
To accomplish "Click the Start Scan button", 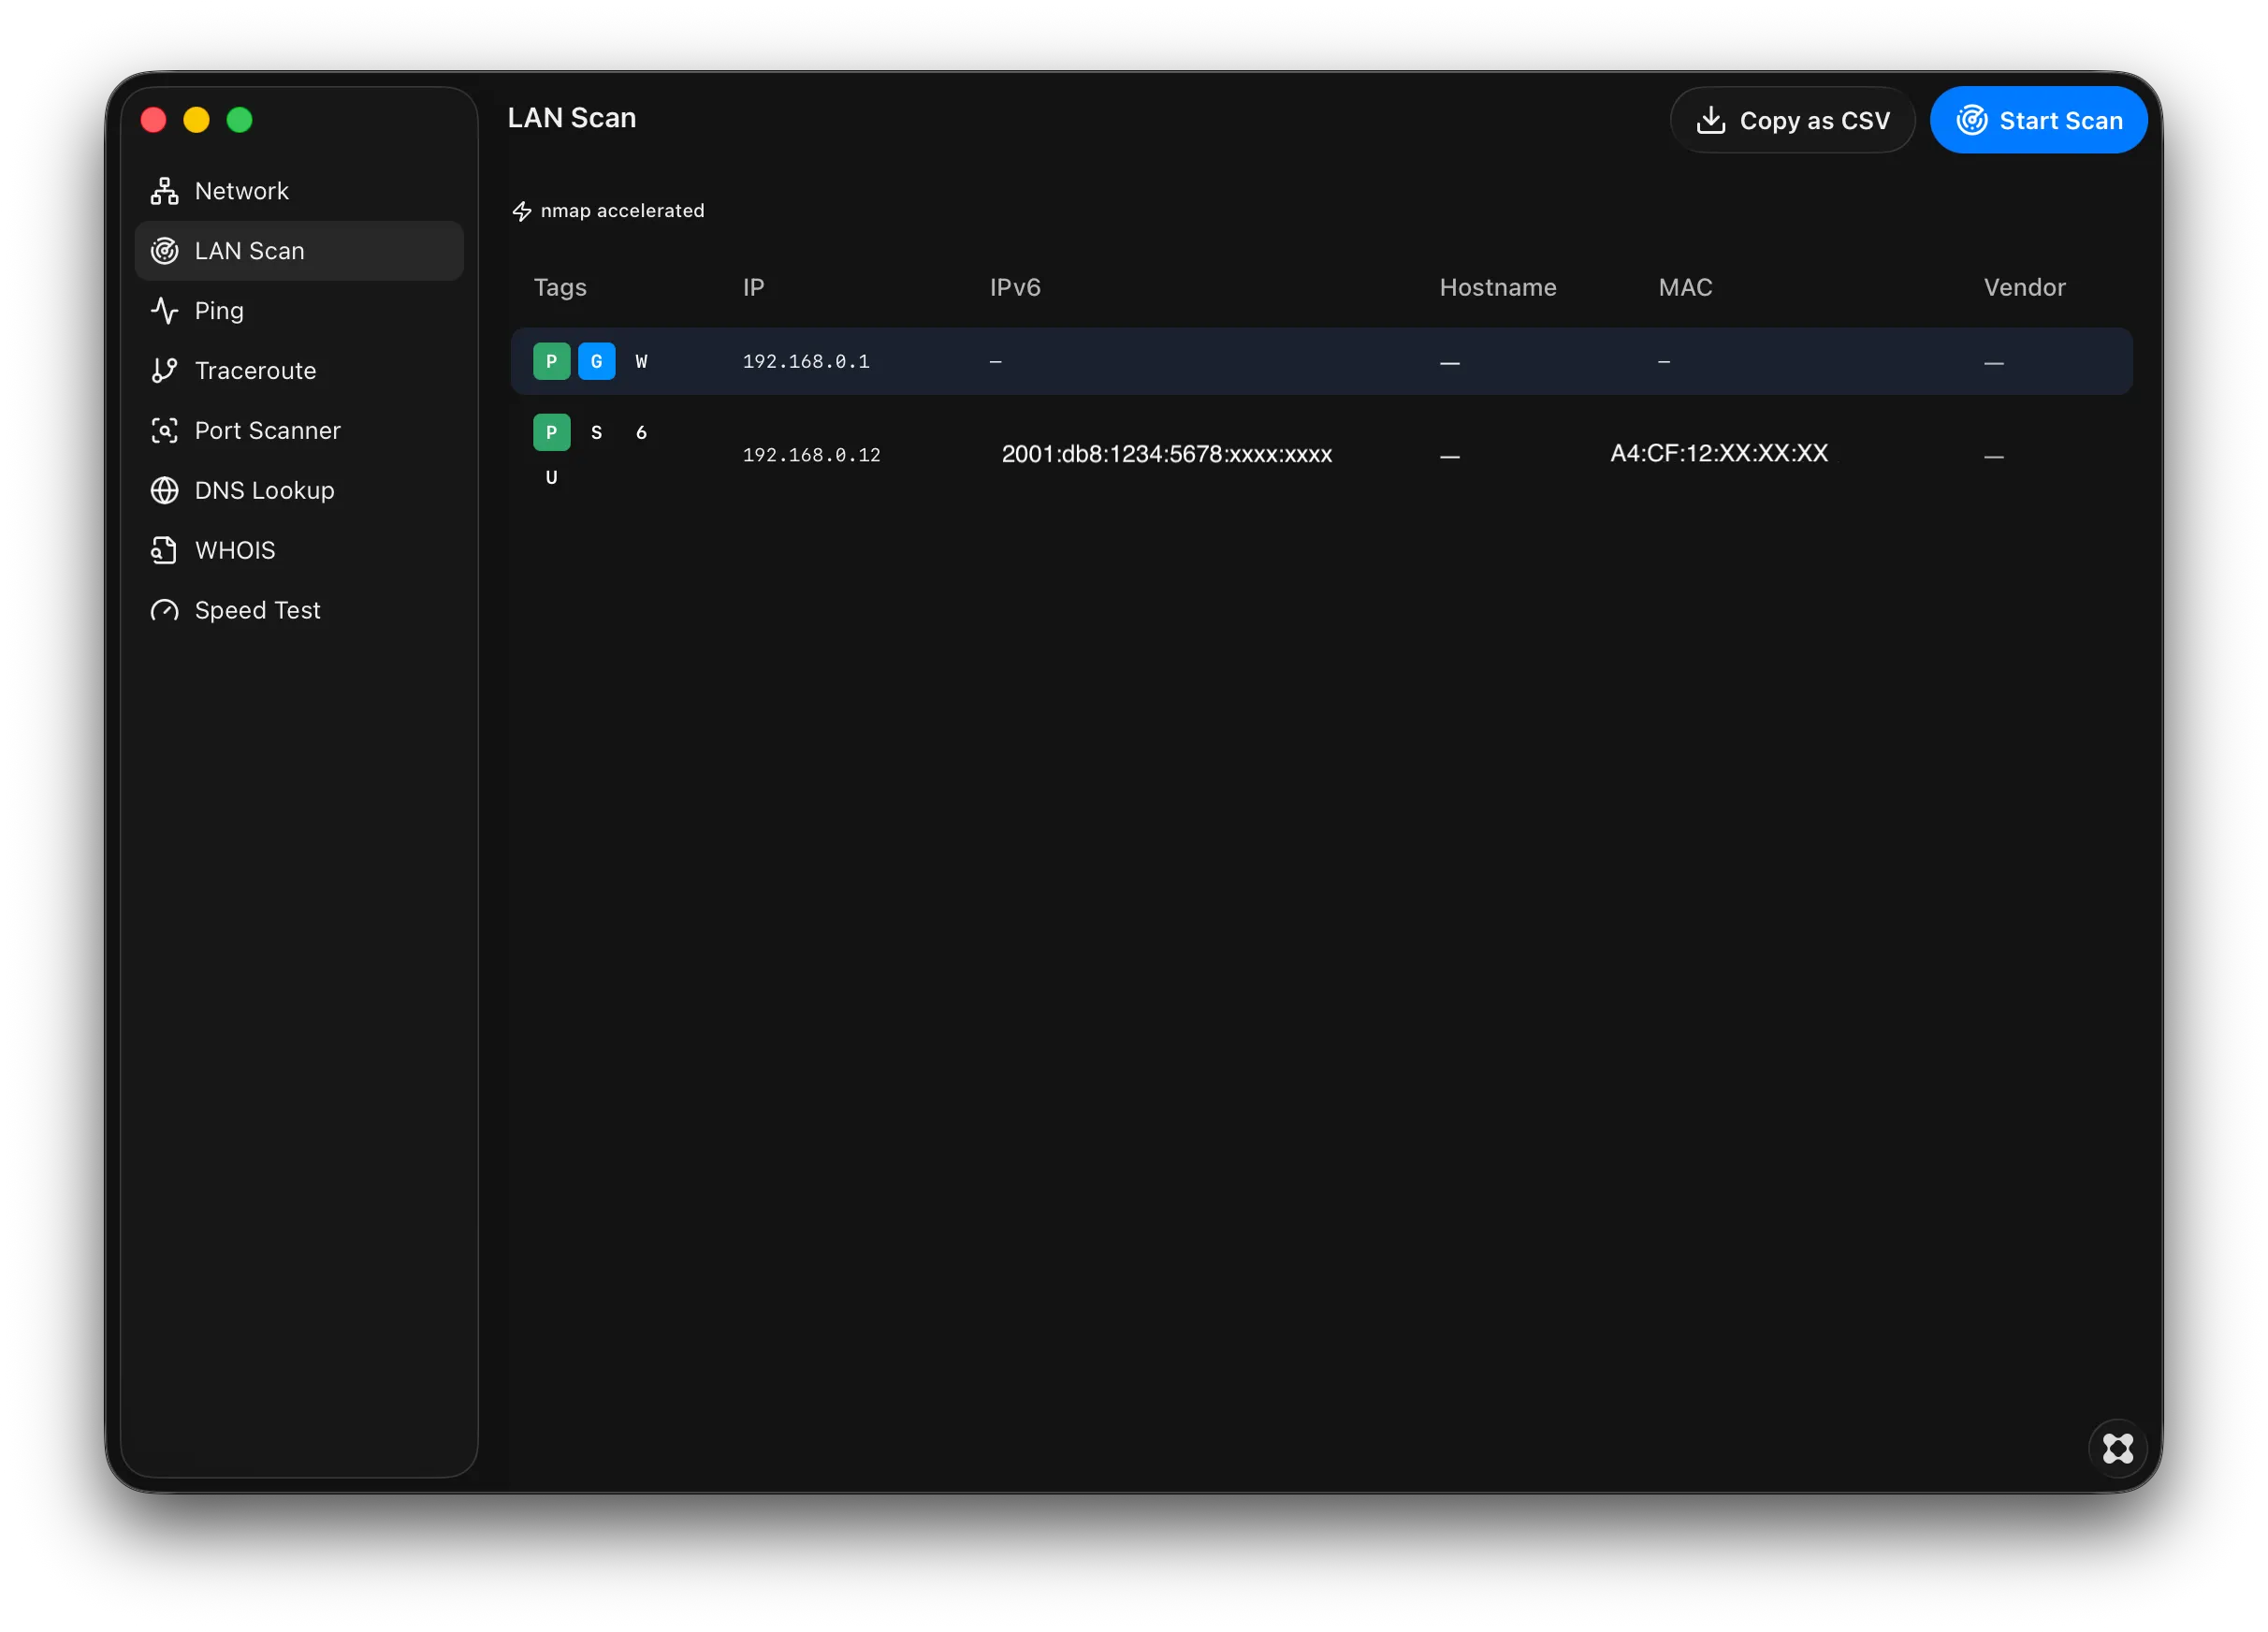I will point(2038,120).
